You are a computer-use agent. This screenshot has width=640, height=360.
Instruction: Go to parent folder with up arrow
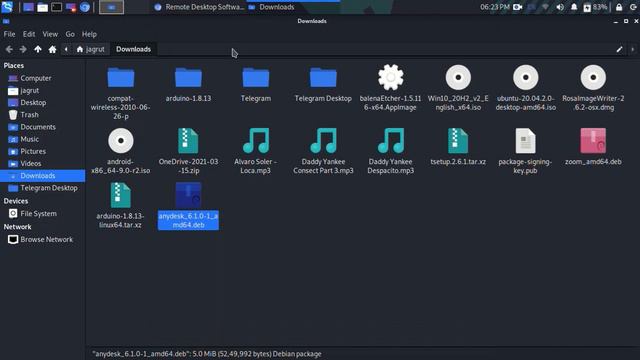(x=38, y=49)
